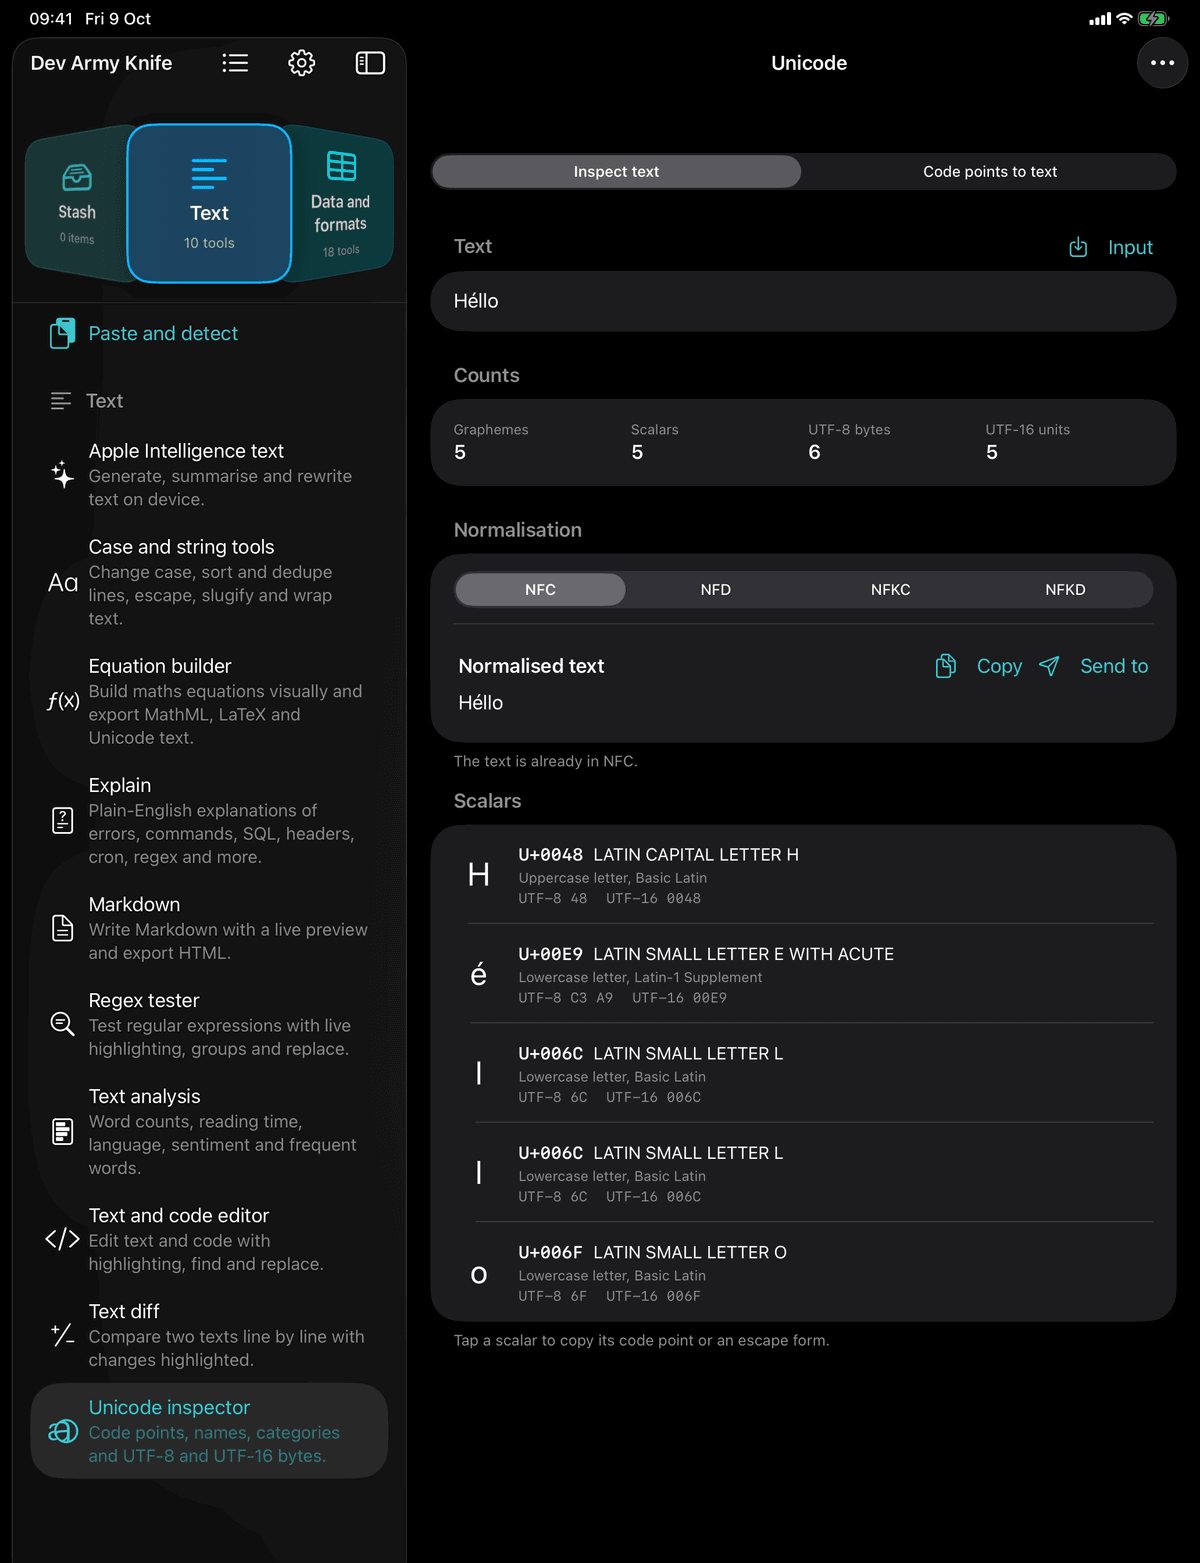Click the Scalars count value 5

tap(637, 452)
